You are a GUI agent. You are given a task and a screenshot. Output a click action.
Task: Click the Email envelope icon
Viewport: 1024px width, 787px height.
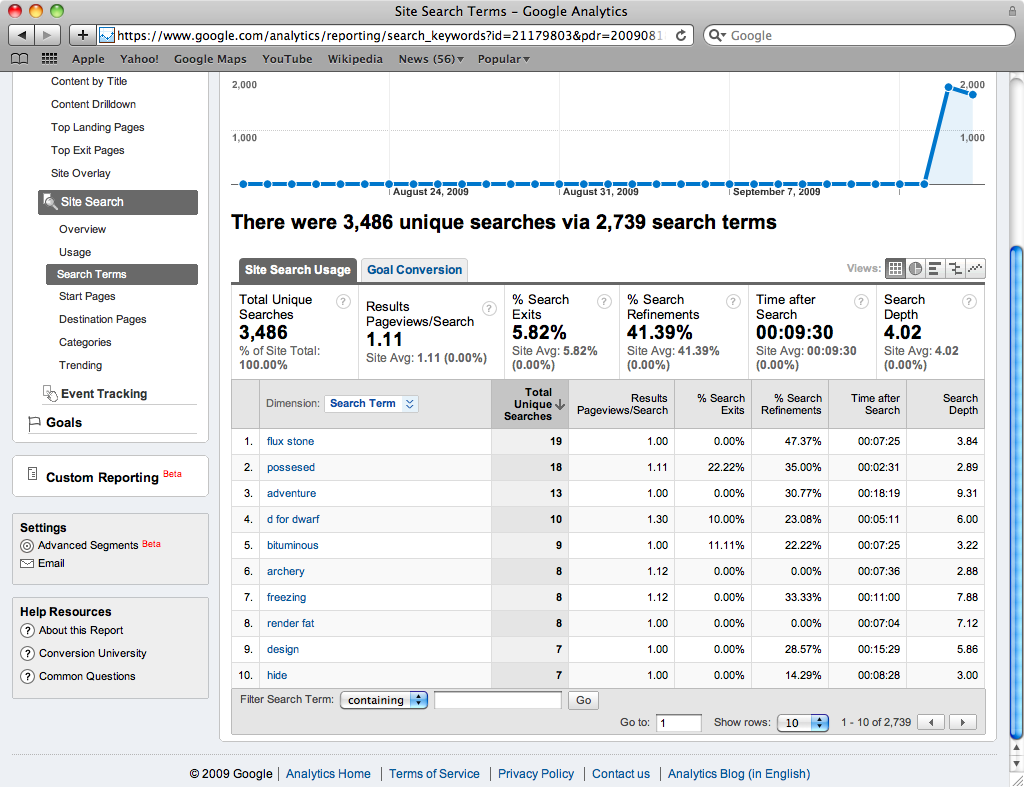[x=27, y=564]
